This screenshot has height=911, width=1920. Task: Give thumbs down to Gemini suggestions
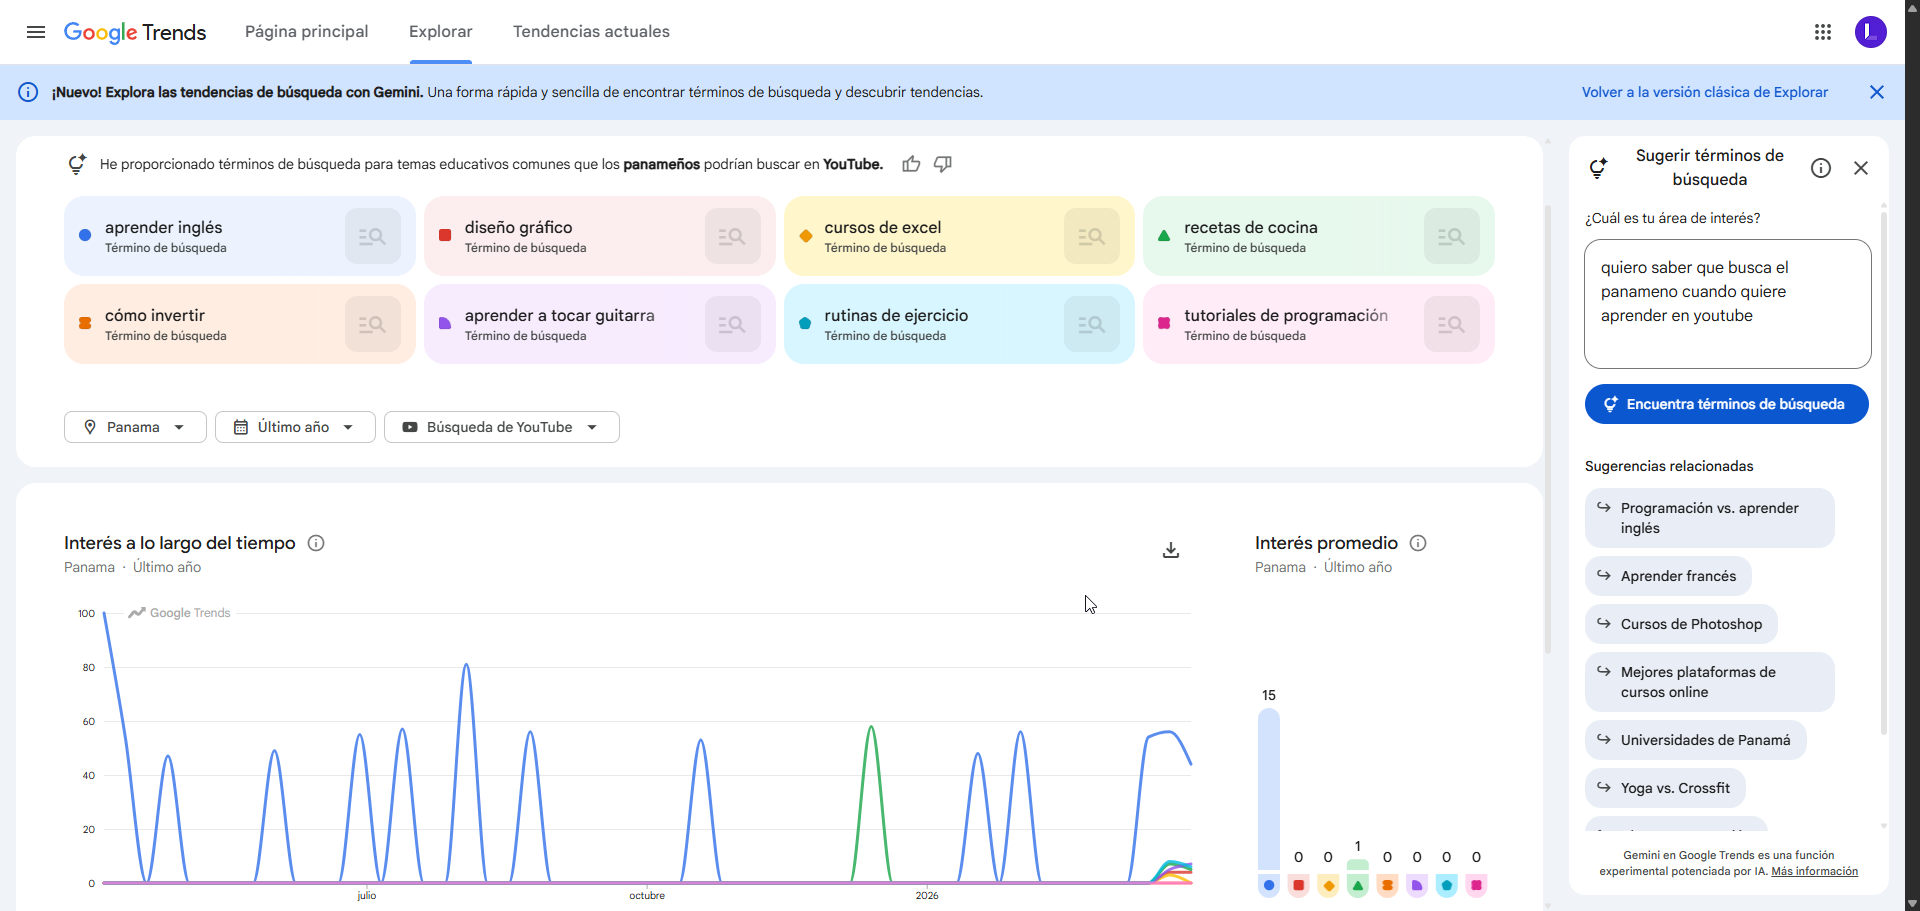point(942,164)
